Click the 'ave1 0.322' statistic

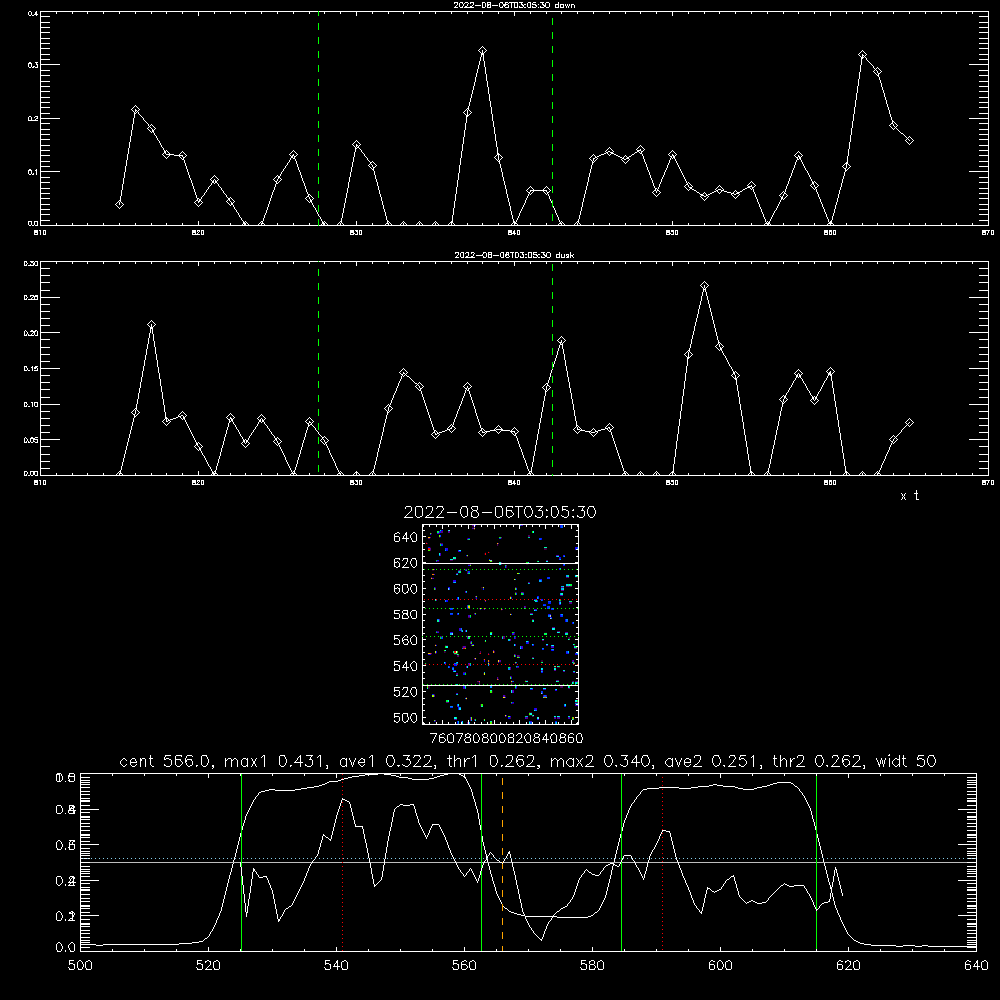(x=383, y=761)
